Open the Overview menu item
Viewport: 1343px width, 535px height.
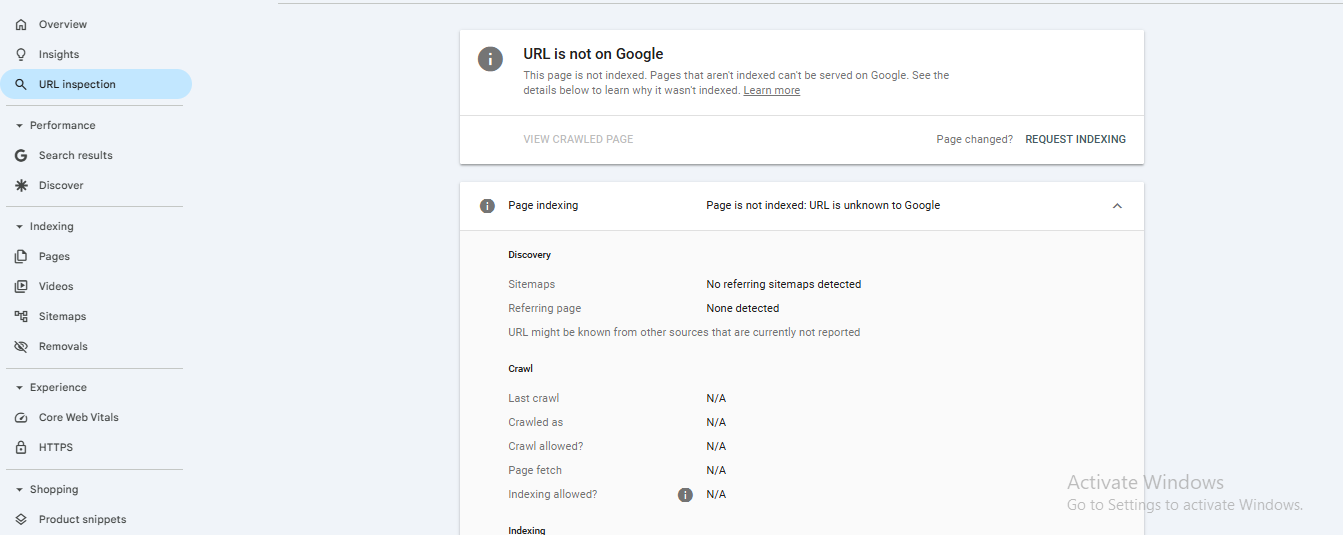tap(96, 24)
